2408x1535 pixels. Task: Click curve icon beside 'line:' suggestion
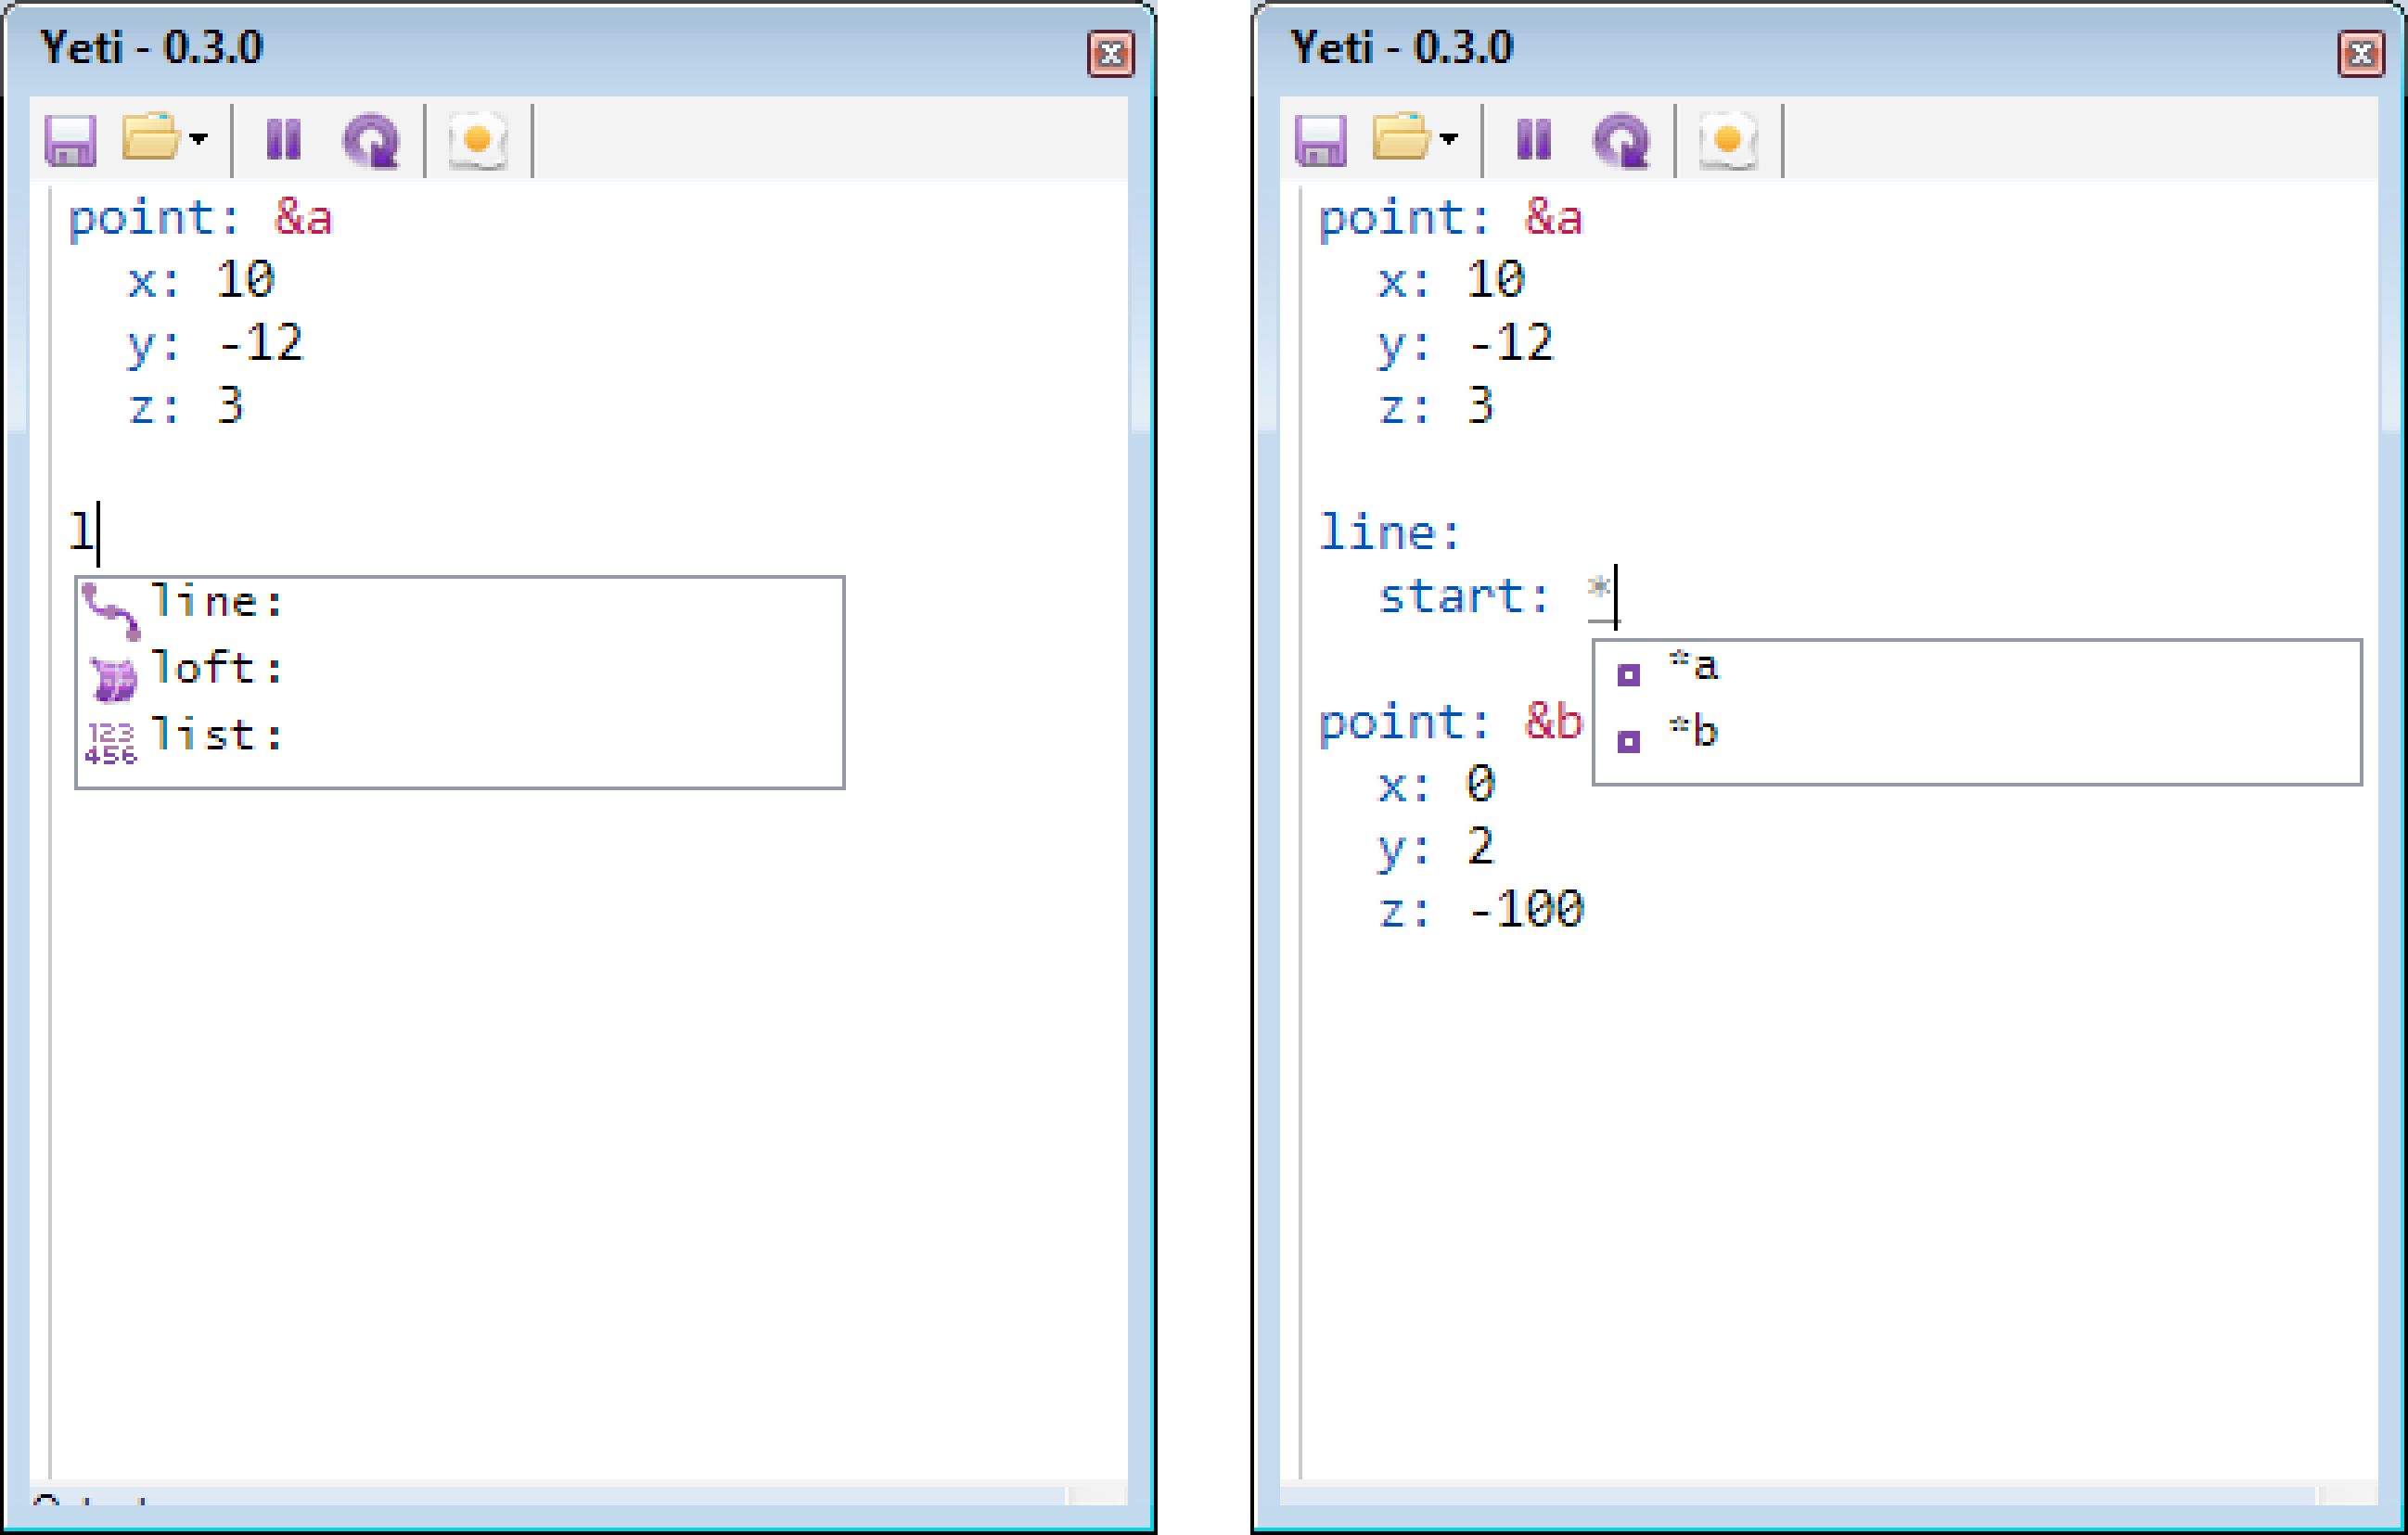tap(111, 610)
